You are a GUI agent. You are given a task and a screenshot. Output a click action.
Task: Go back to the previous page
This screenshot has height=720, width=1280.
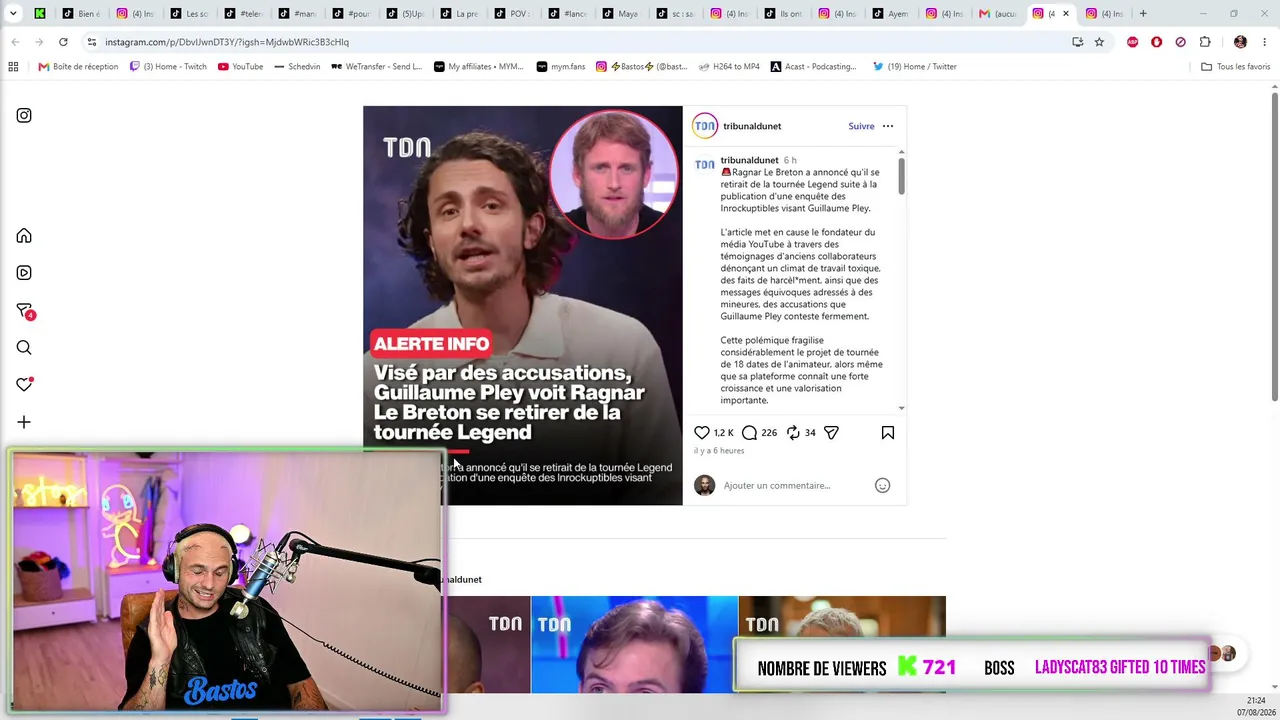point(15,42)
